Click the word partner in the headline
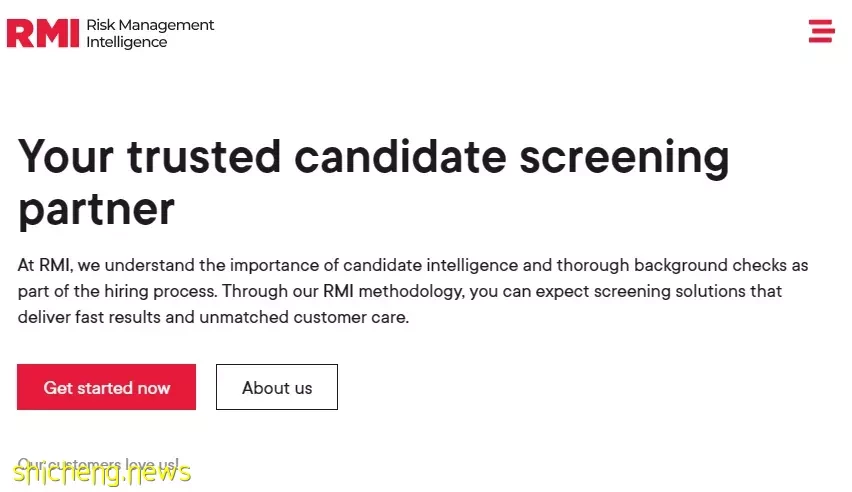This screenshot has height=492, width=852. pos(96,210)
